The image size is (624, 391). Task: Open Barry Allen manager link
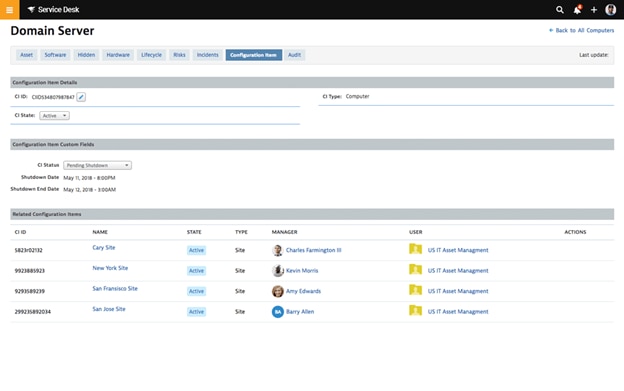[300, 311]
